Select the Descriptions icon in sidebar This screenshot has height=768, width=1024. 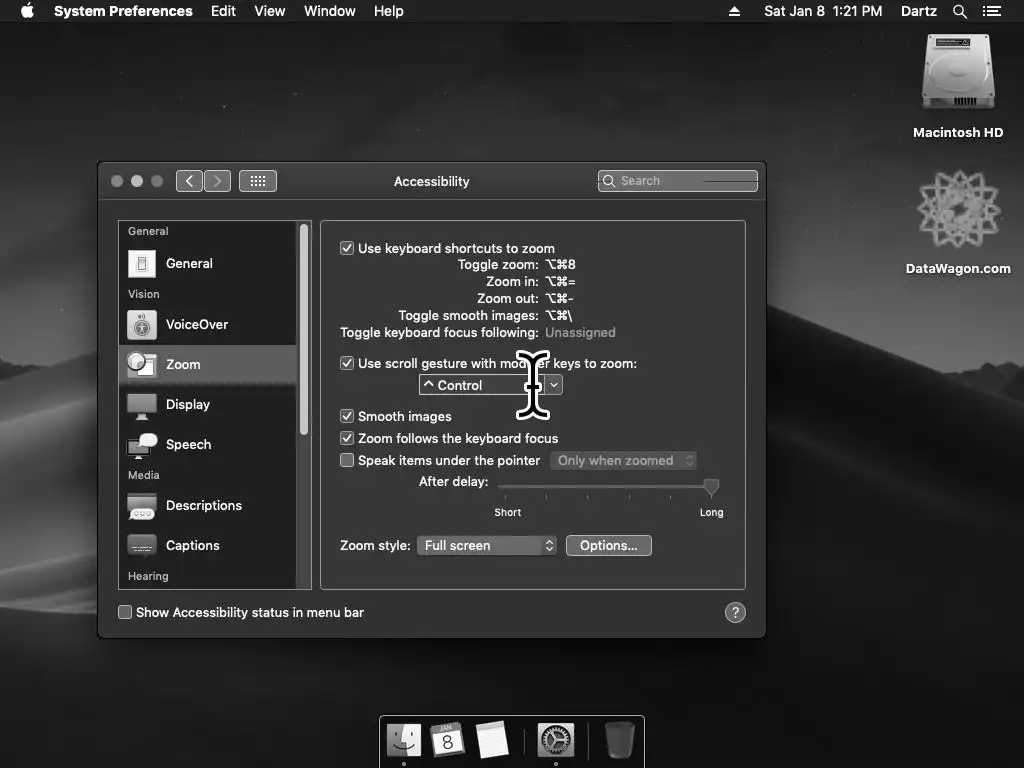(142, 506)
